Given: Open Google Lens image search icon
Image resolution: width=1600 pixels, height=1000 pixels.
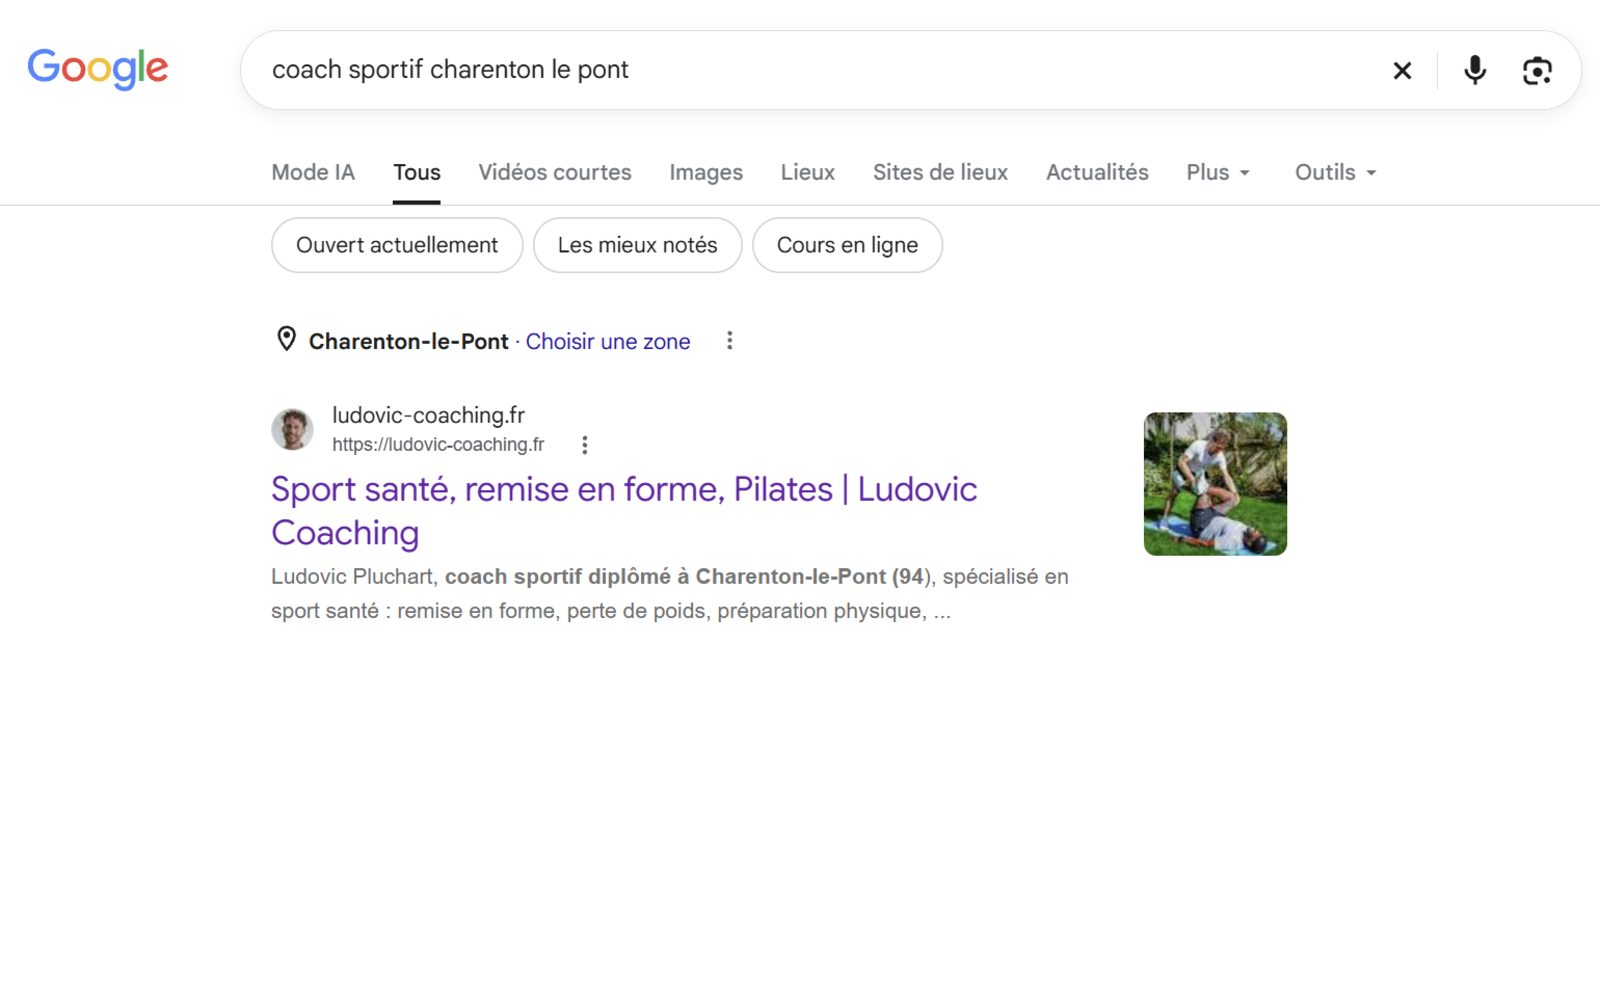Looking at the screenshot, I should click(1537, 70).
